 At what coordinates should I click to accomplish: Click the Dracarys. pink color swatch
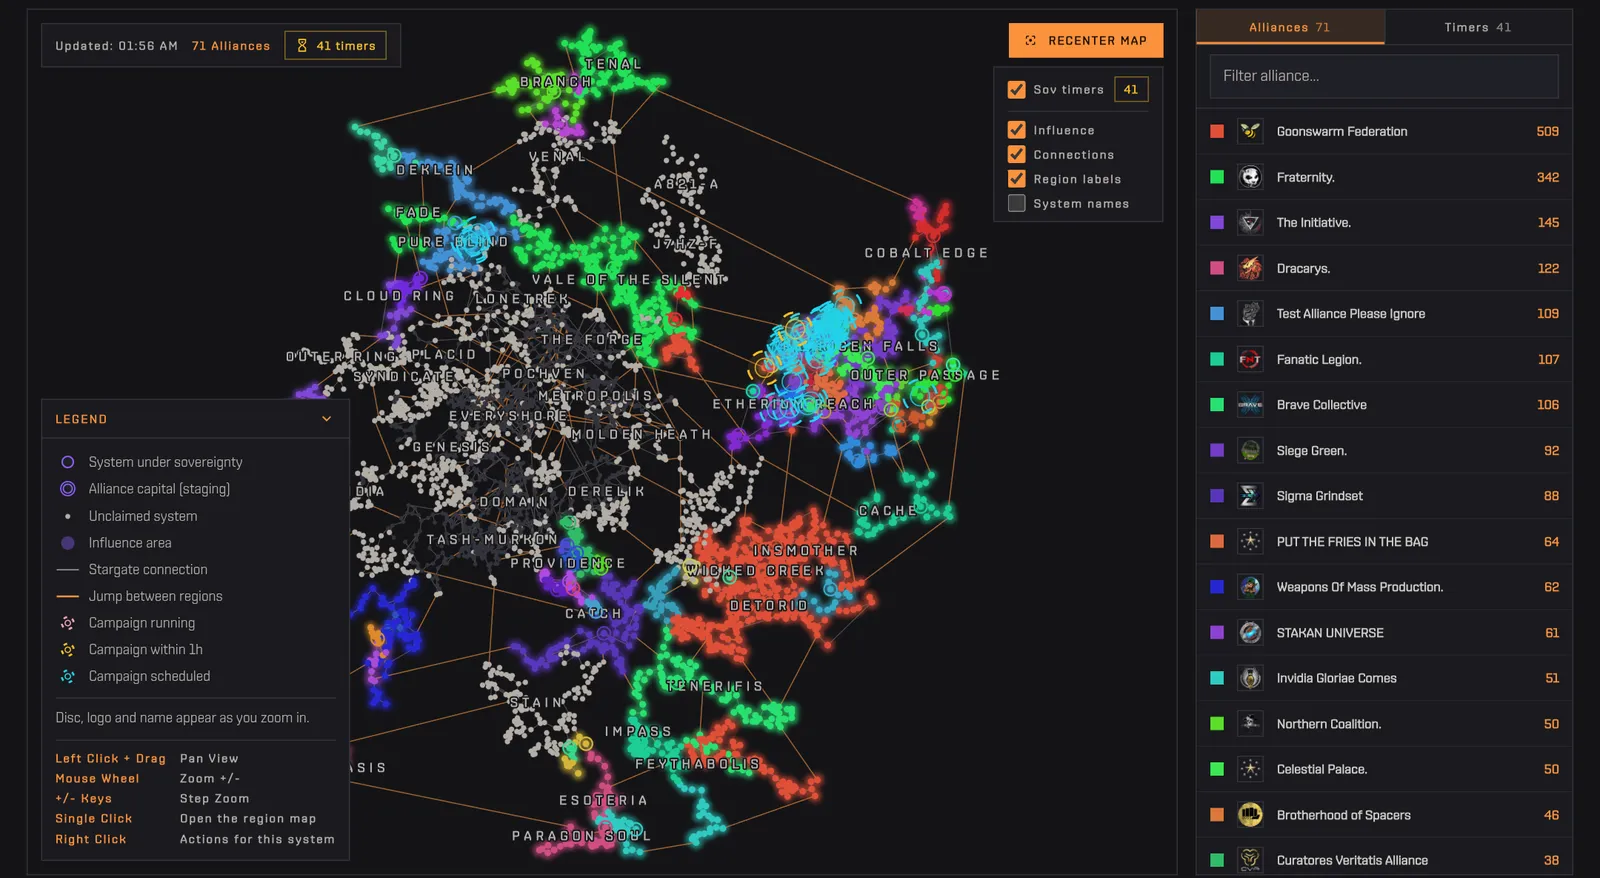tap(1217, 268)
